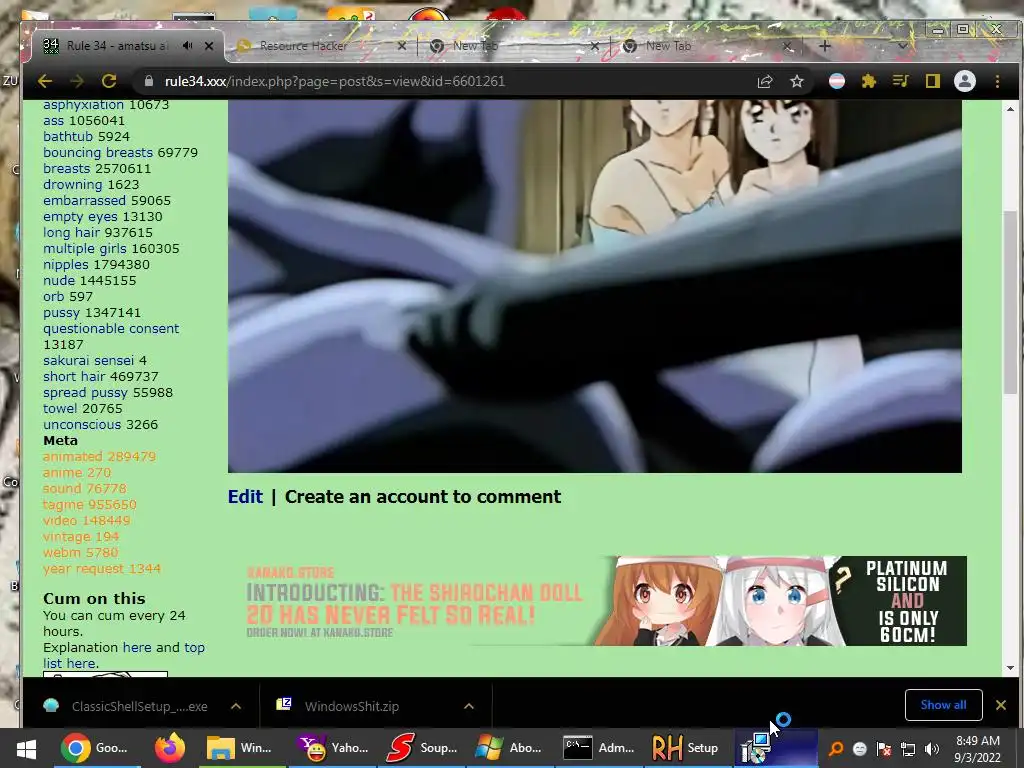Screen dimensions: 1024x768
Task: Go back to the previous page
Action: click(x=45, y=81)
